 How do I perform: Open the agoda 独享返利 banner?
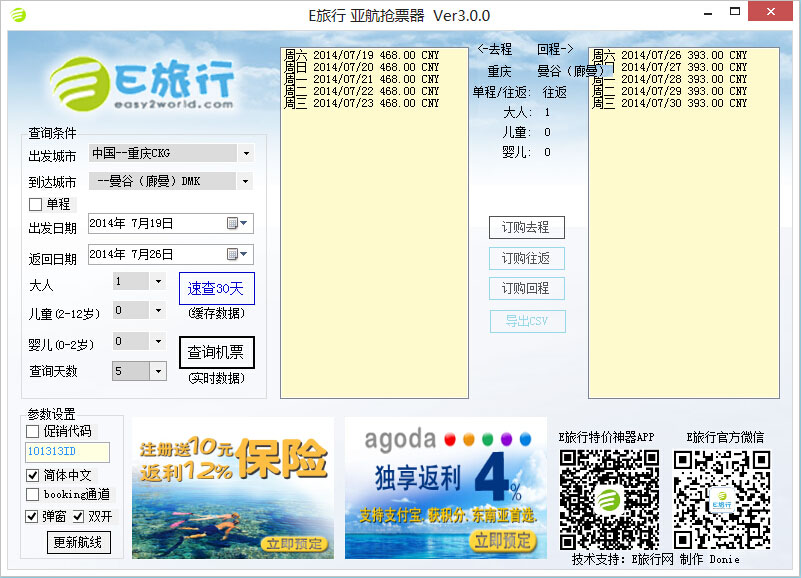pyautogui.click(x=445, y=487)
